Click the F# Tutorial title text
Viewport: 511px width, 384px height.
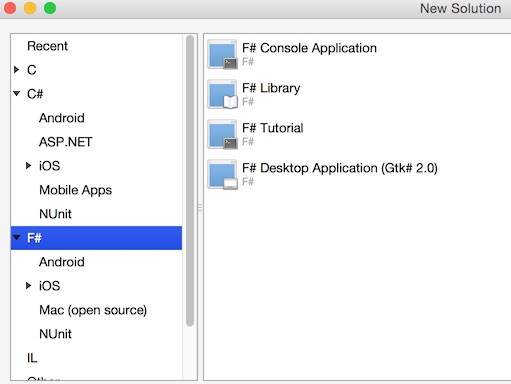[273, 128]
